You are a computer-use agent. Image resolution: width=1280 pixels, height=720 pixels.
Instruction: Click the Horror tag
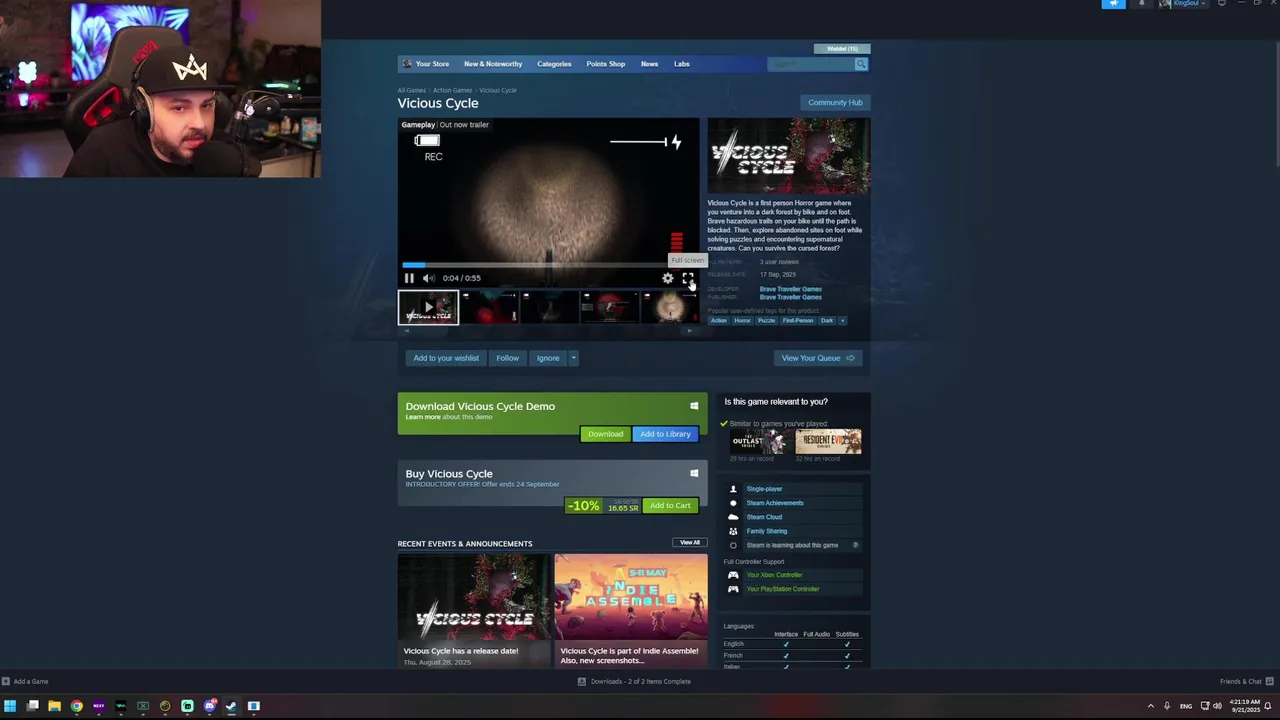742,321
